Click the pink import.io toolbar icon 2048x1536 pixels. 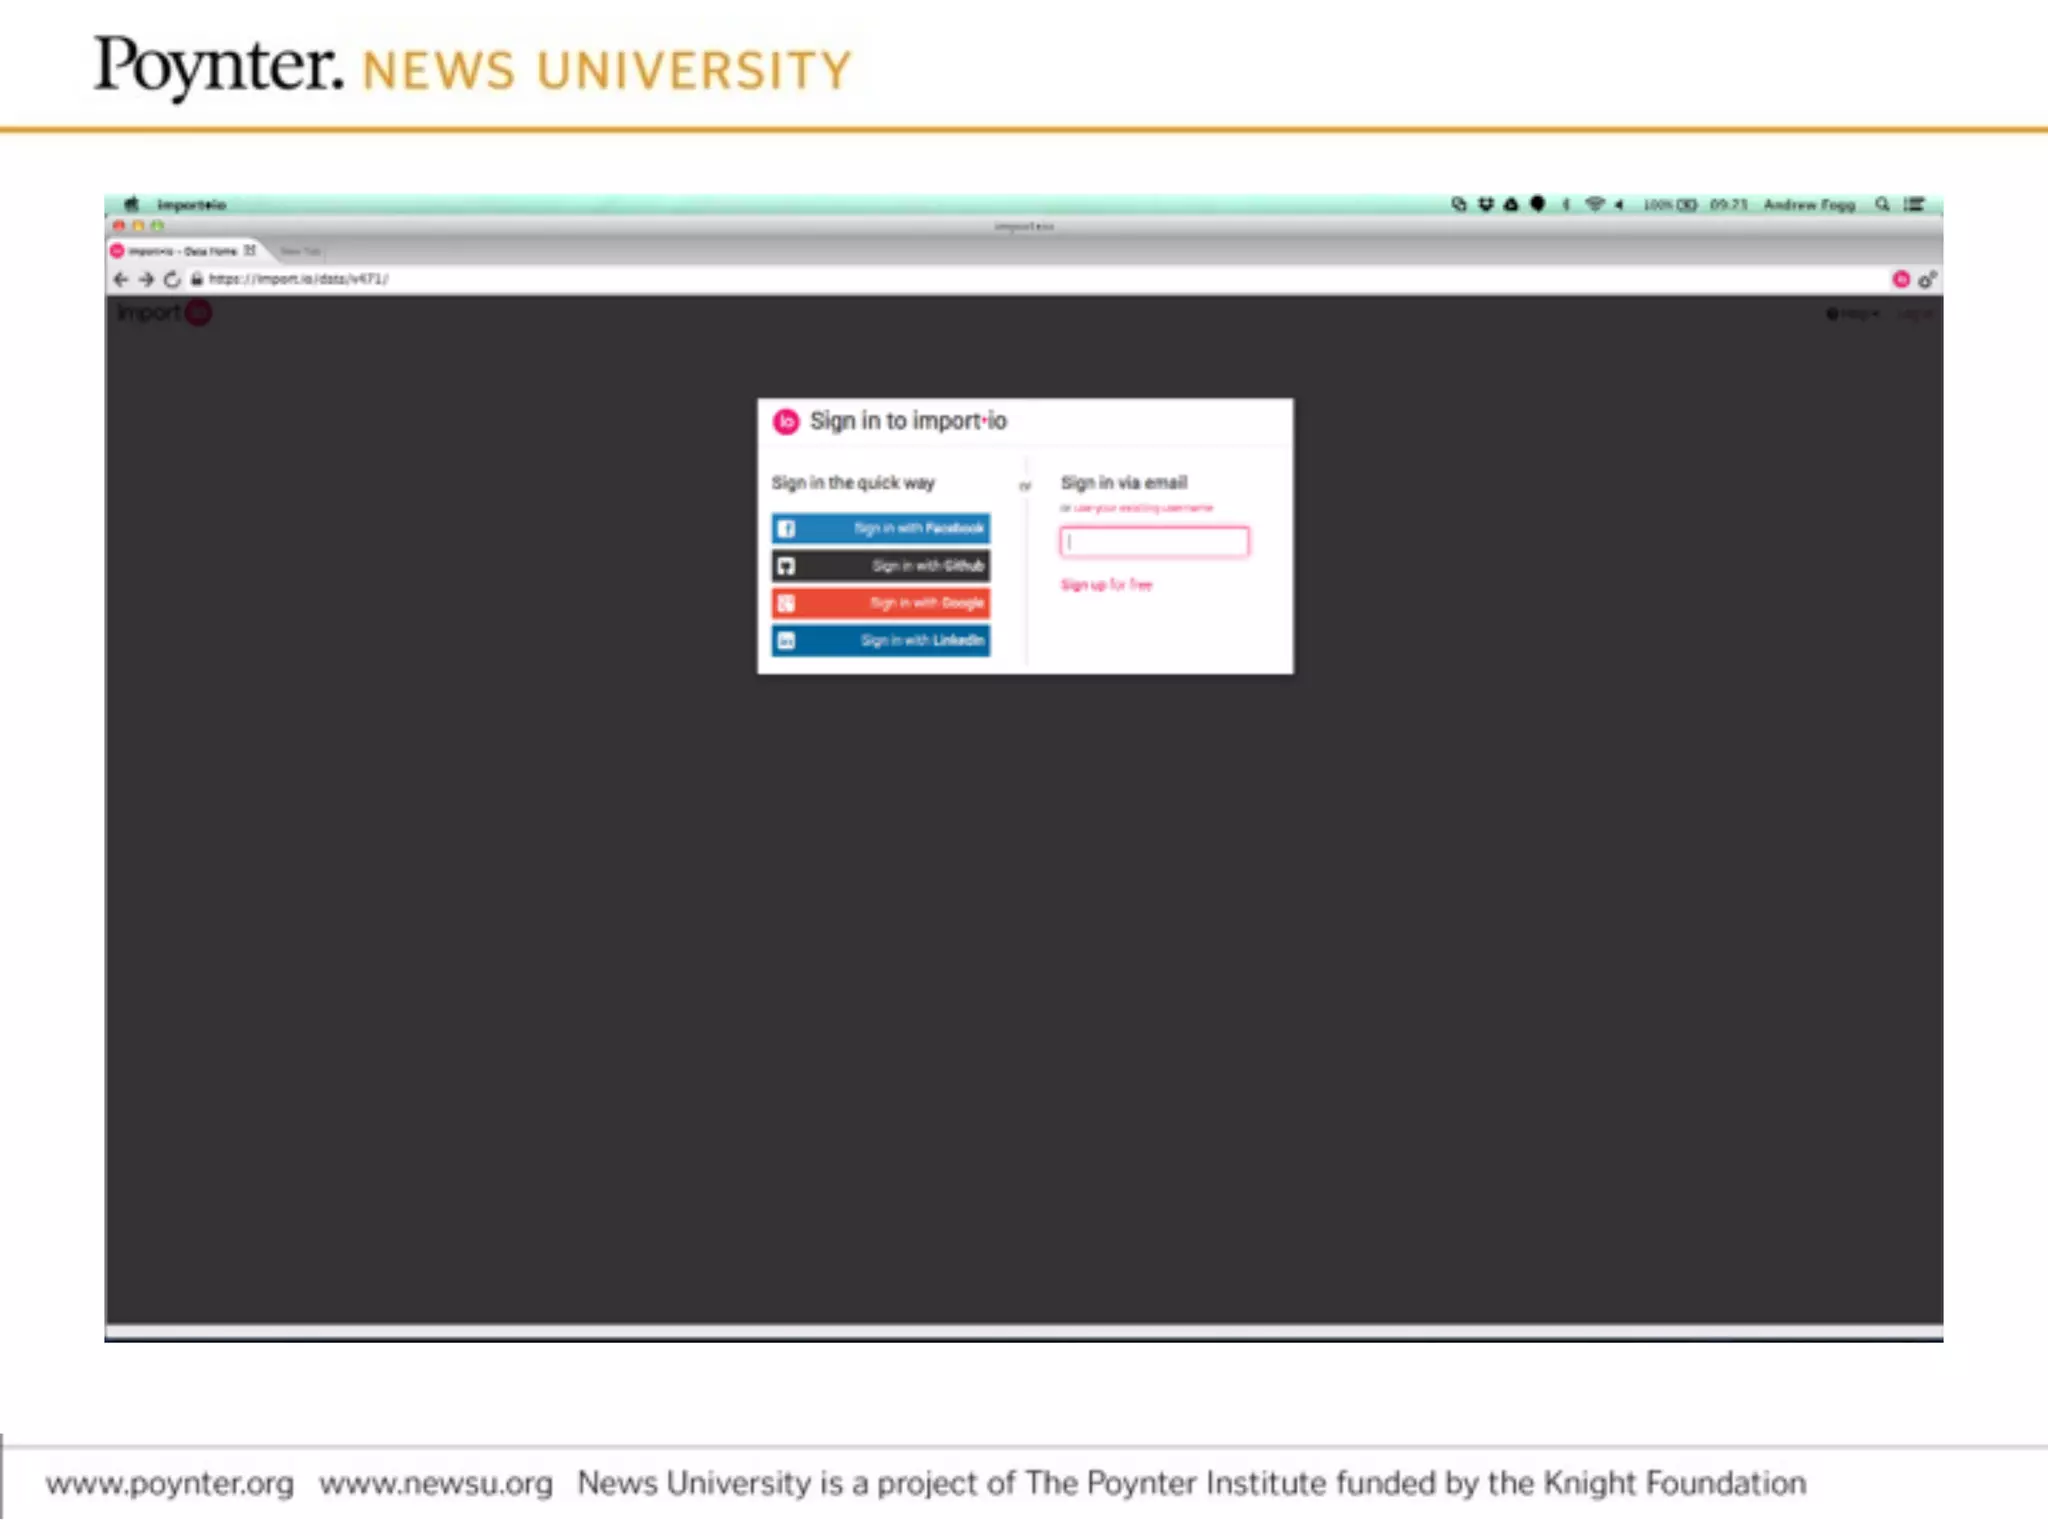(x=1901, y=279)
